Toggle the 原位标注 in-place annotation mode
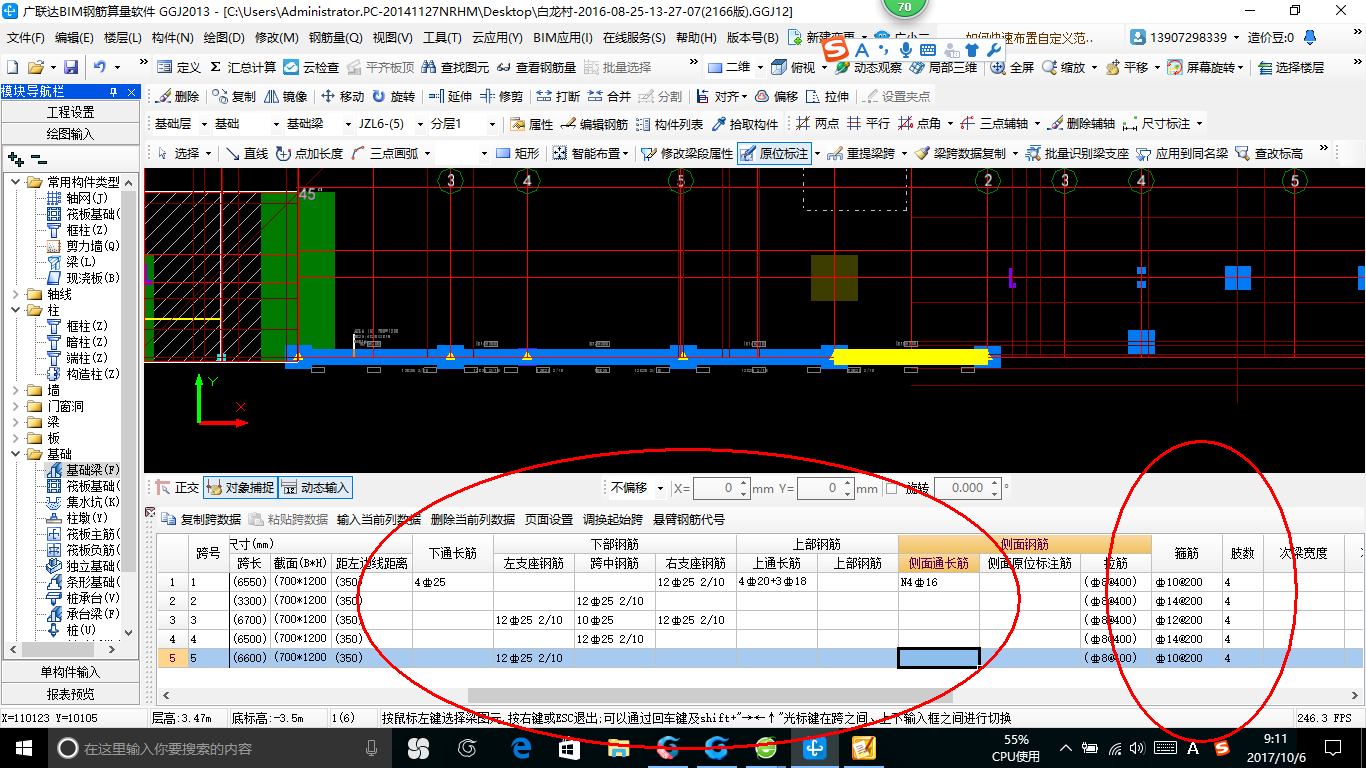 tap(774, 153)
